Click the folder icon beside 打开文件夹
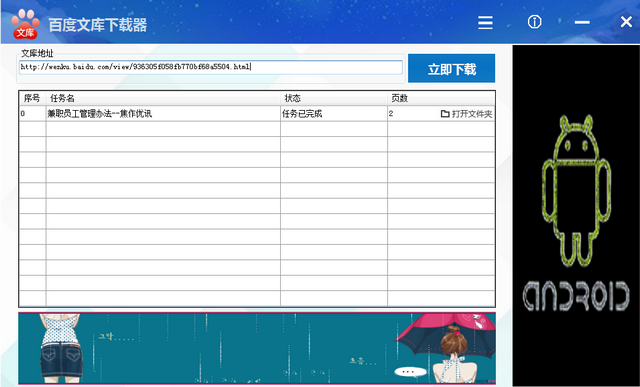Image resolution: width=640 pixels, height=387 pixels. [x=445, y=114]
